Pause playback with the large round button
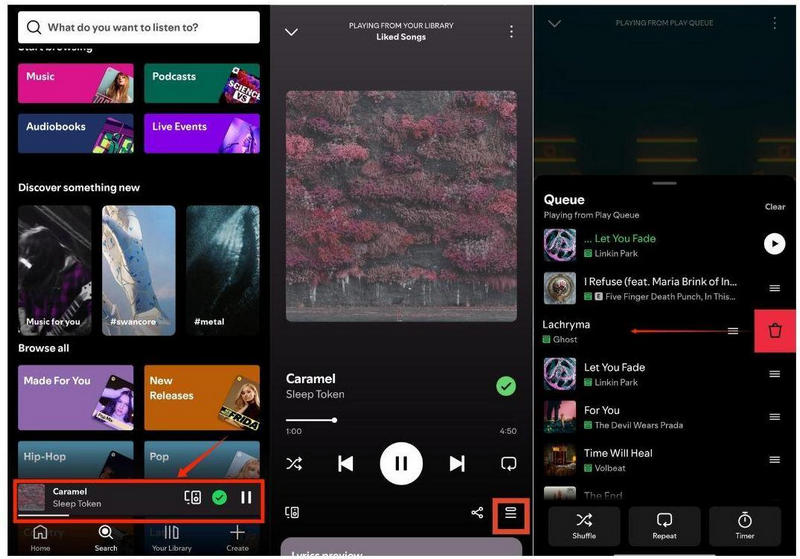 (401, 463)
